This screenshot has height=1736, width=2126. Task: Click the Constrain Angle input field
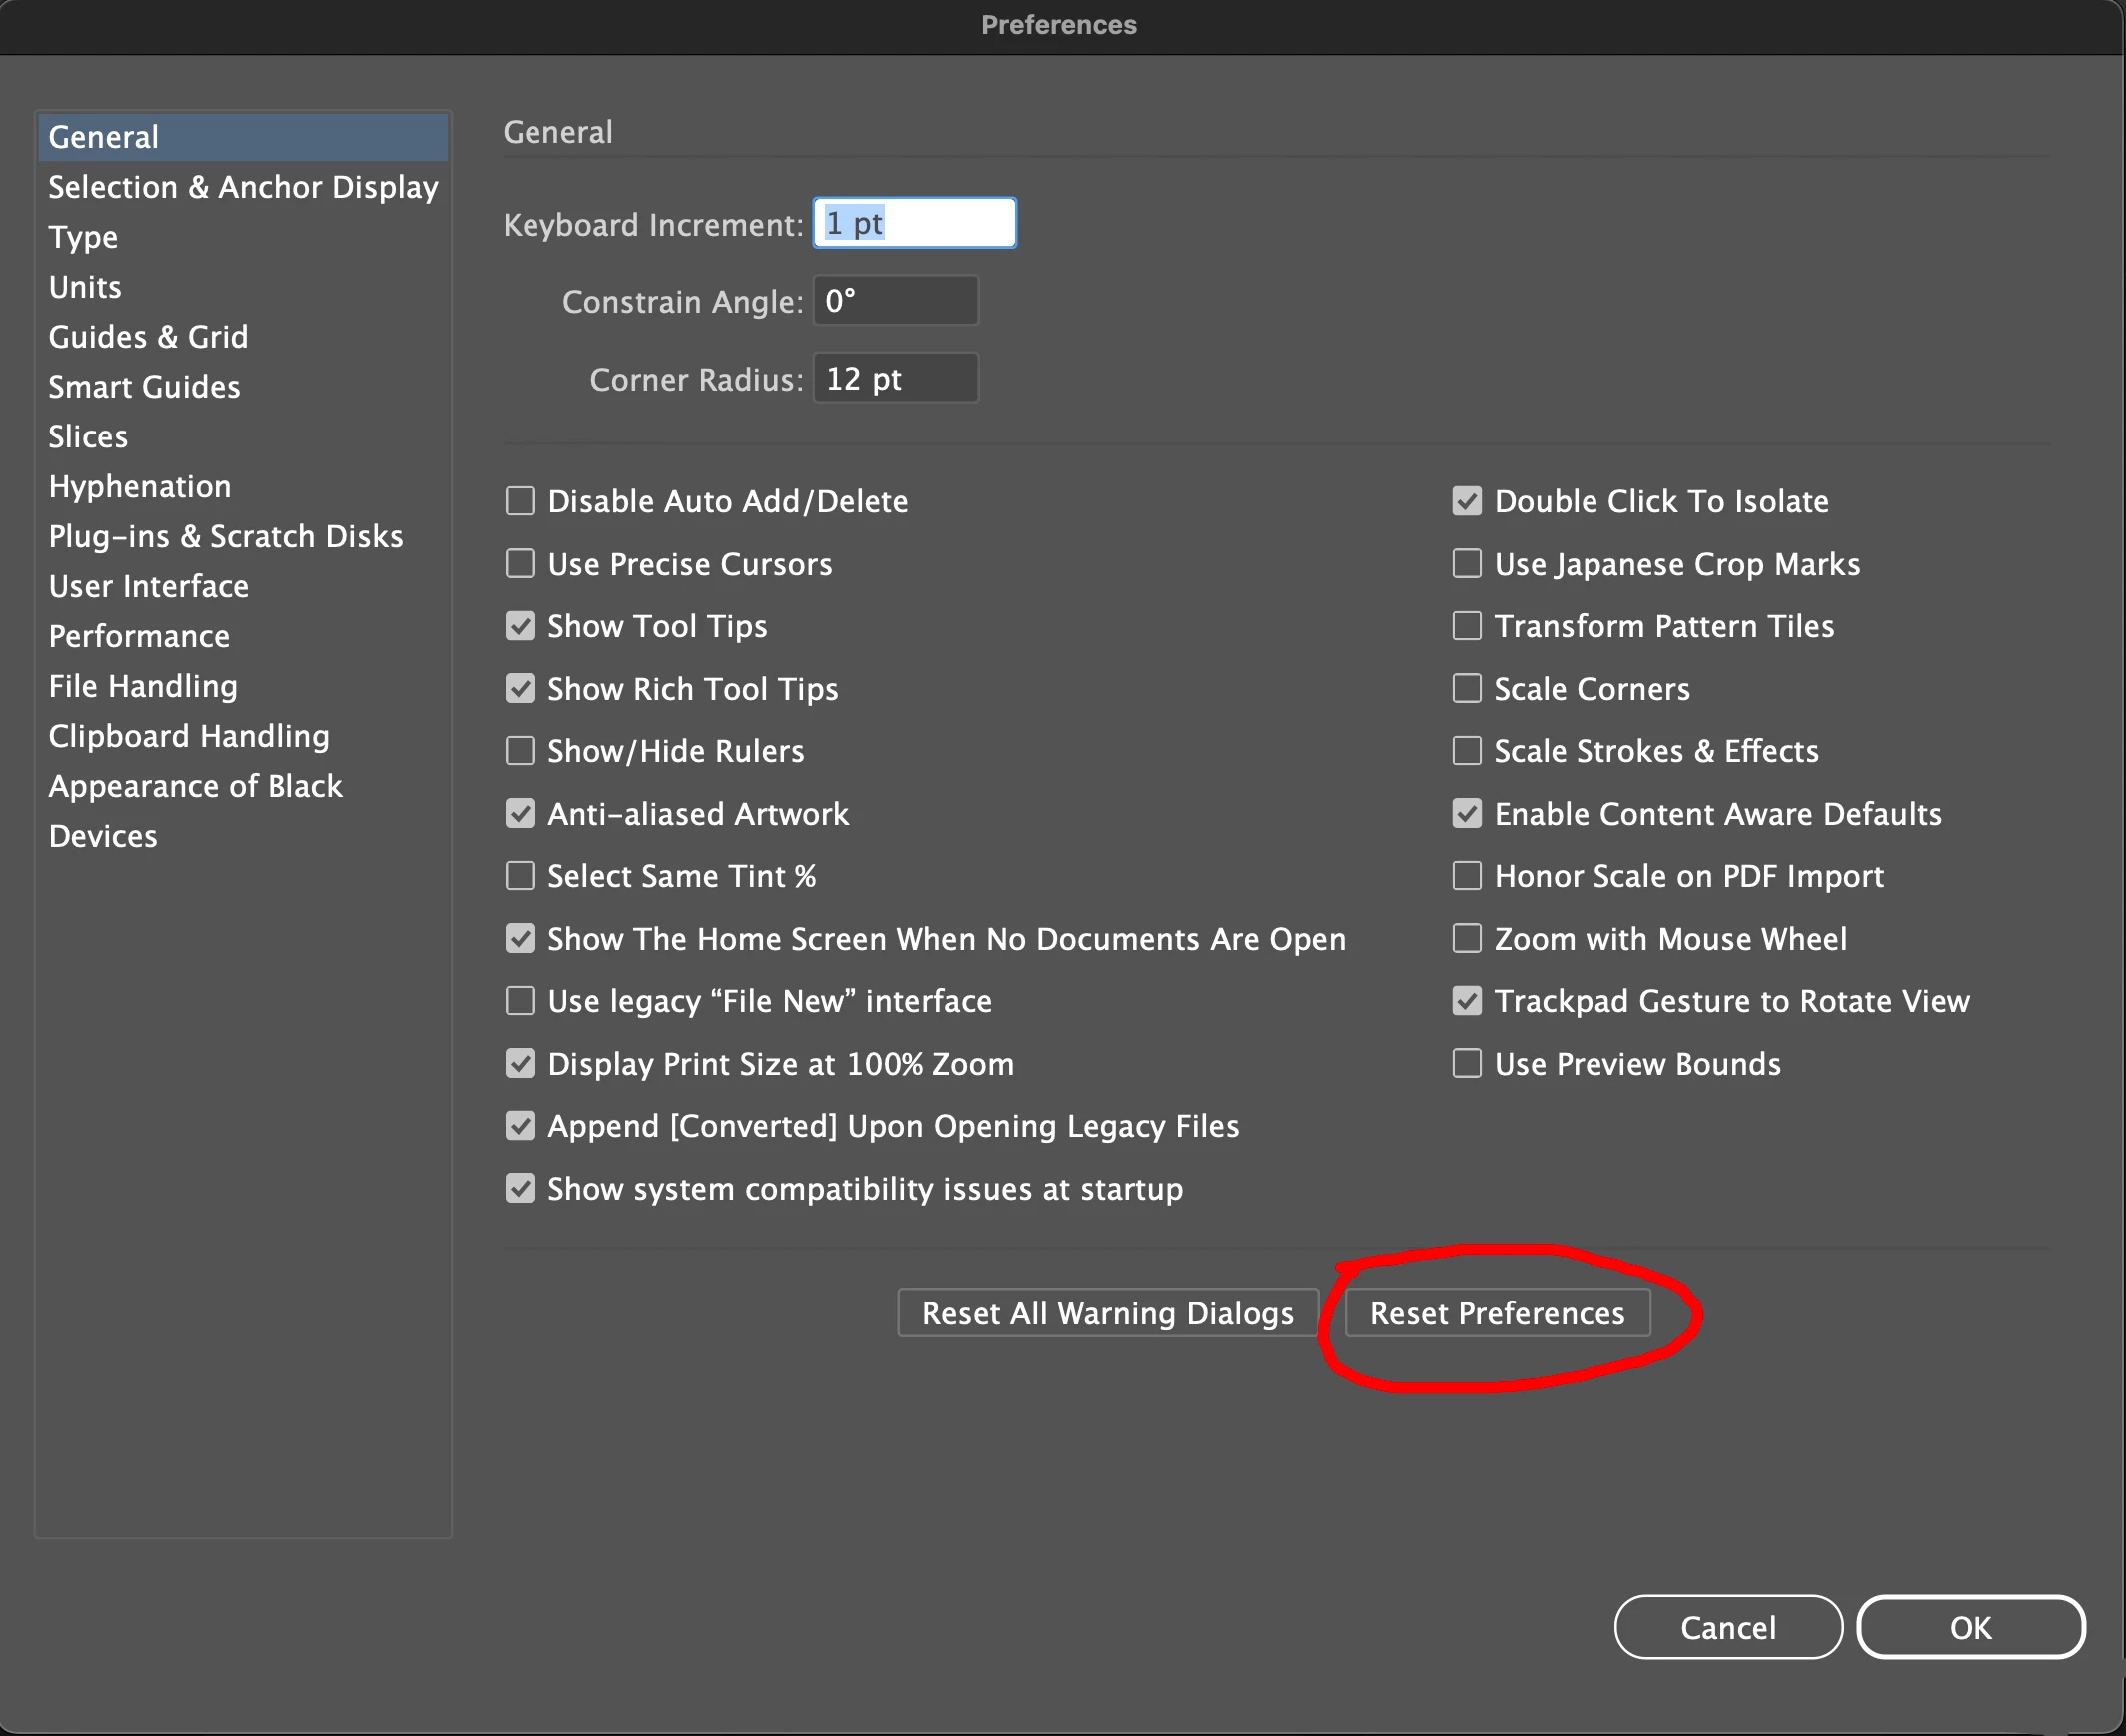point(895,301)
